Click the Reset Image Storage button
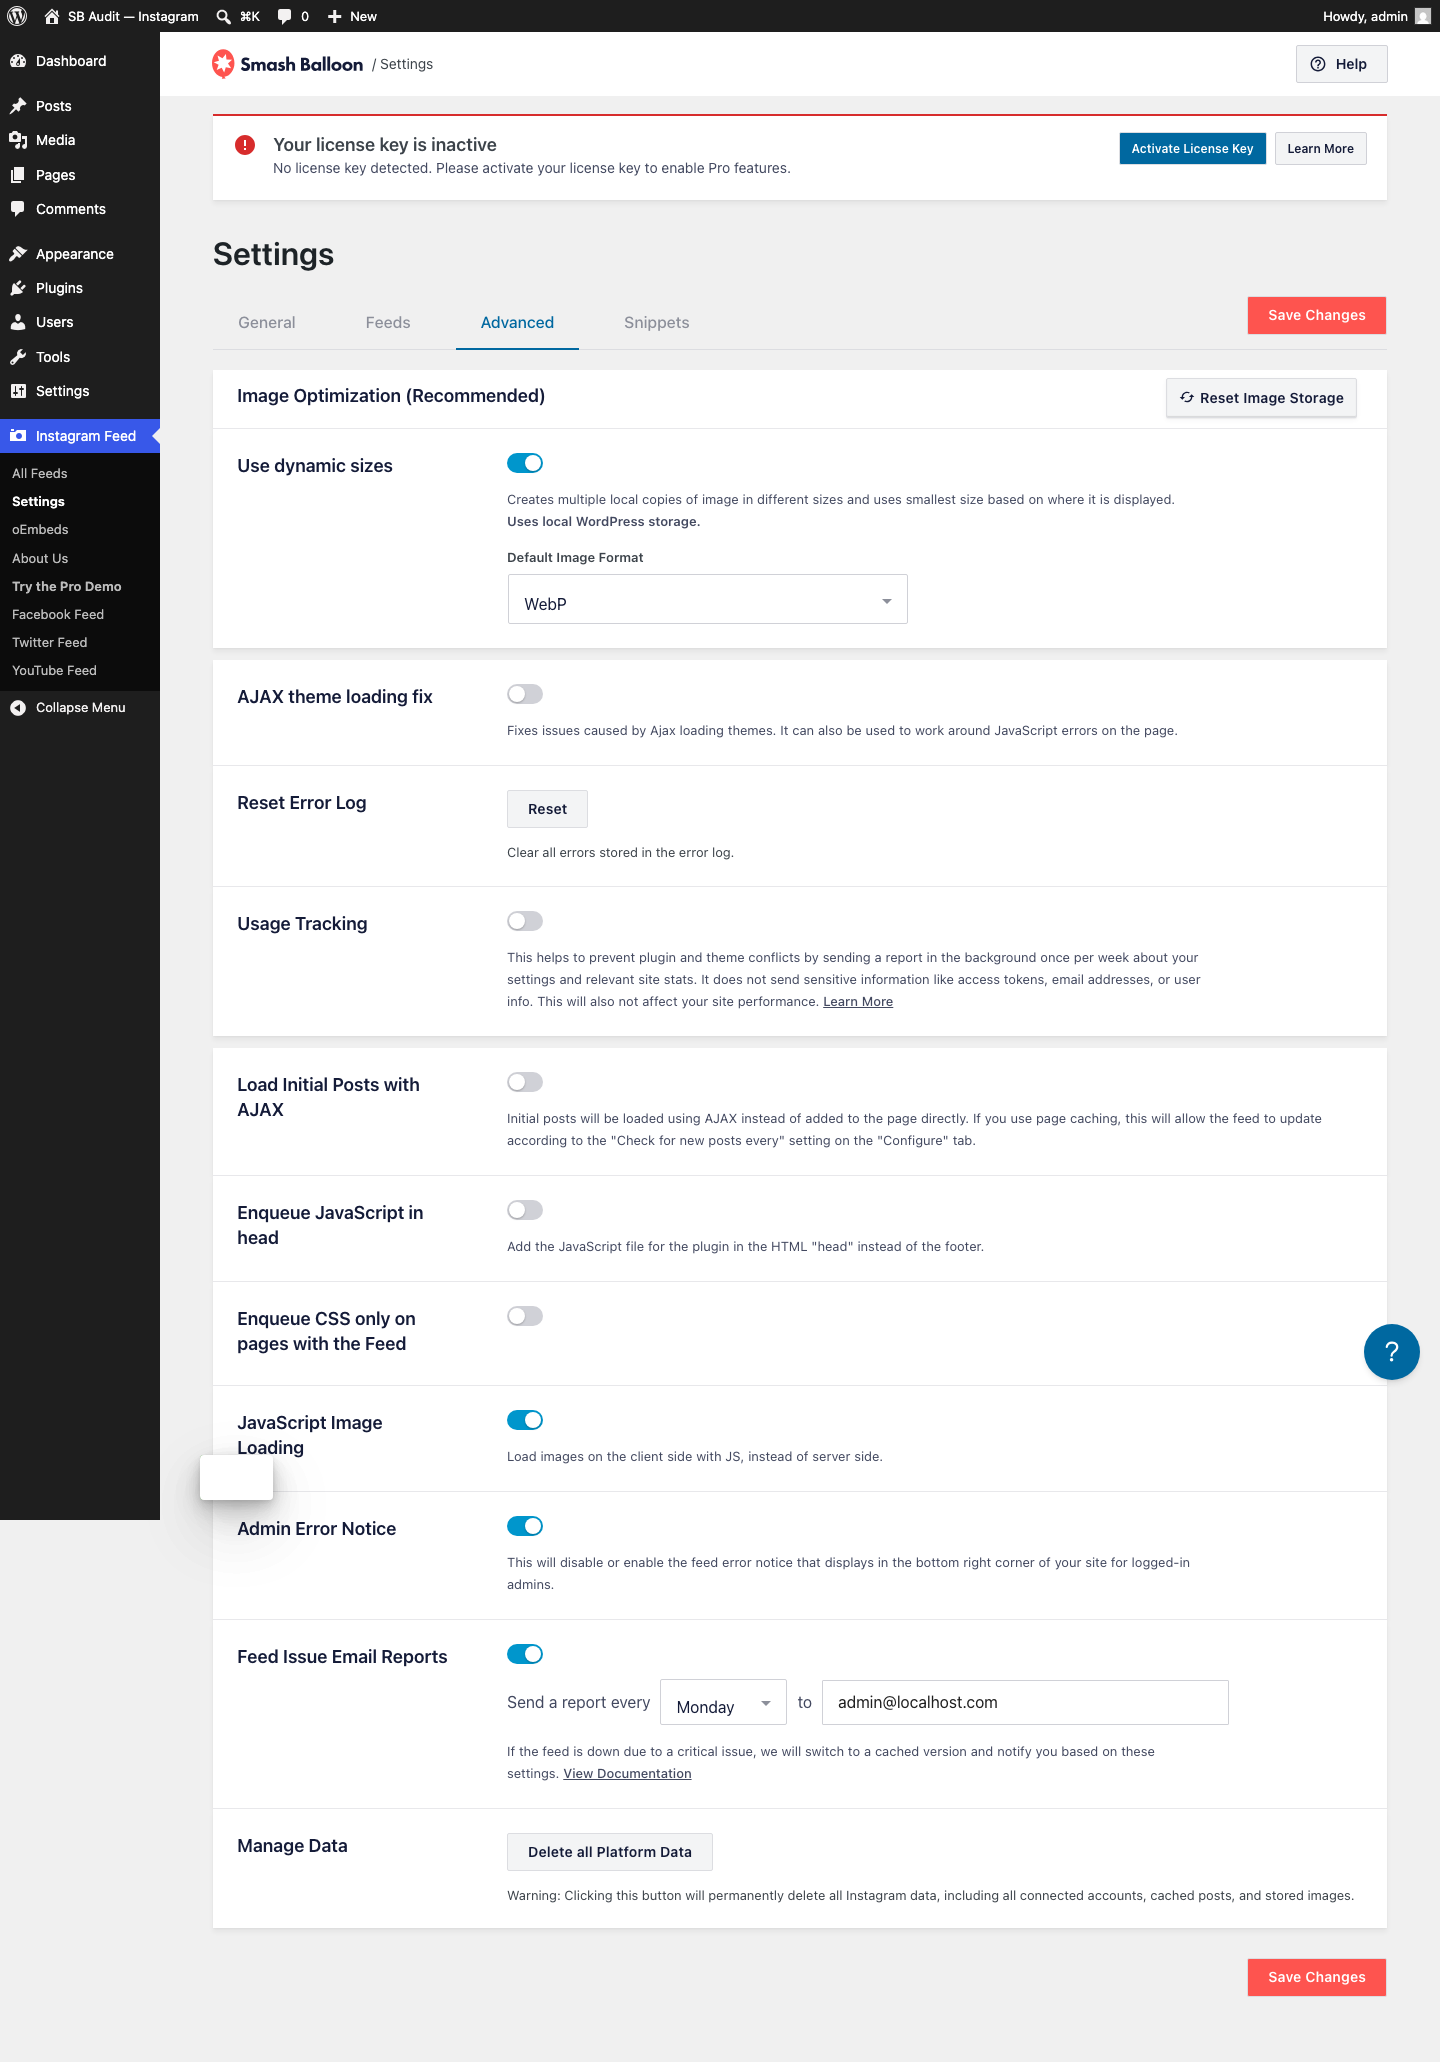Image resolution: width=1440 pixels, height=2062 pixels. click(1261, 398)
